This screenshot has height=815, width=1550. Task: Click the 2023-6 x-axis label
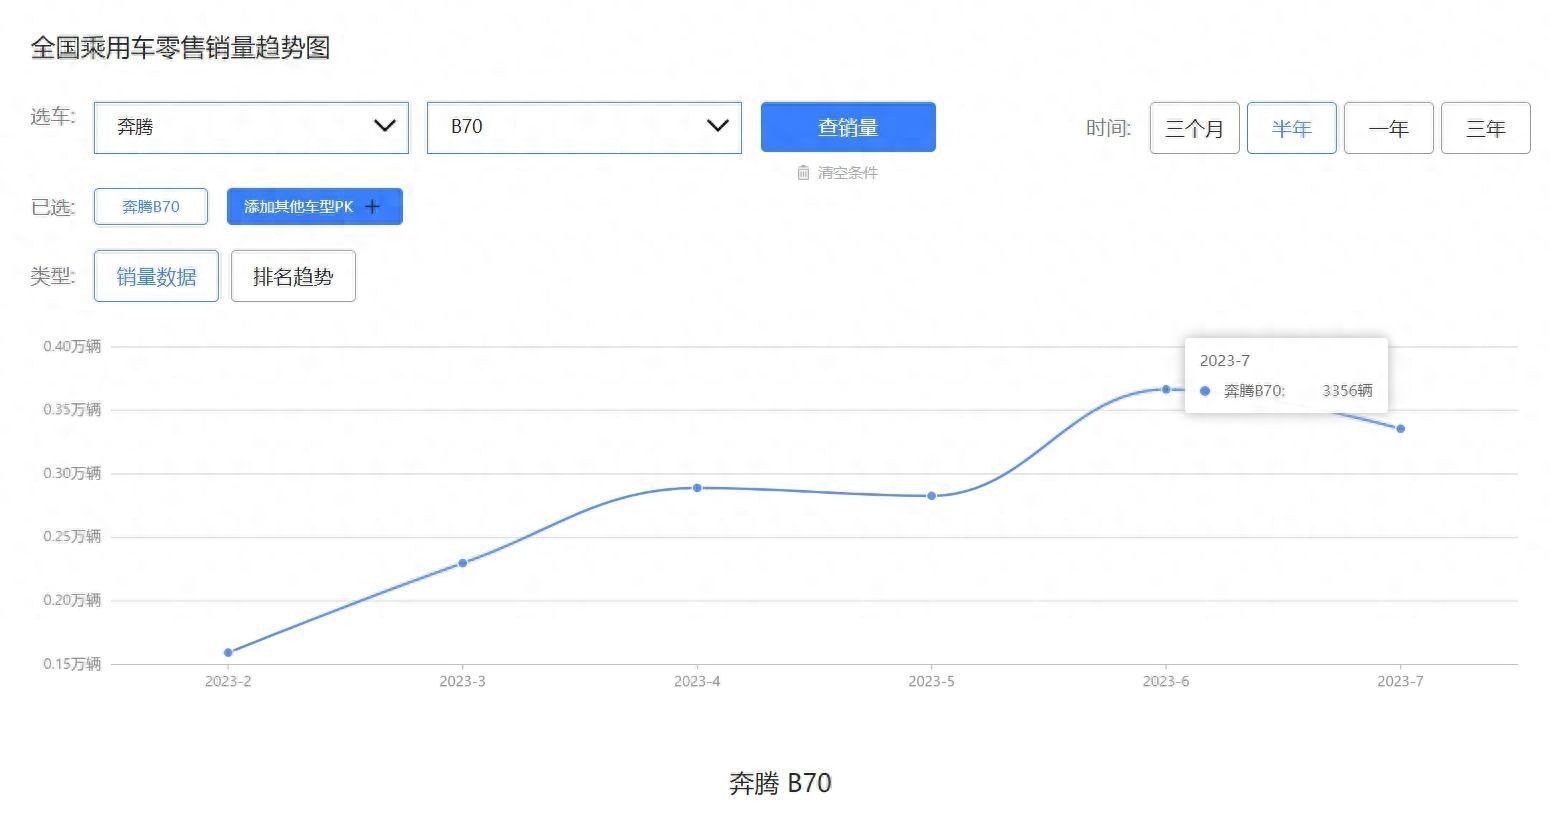(1166, 681)
